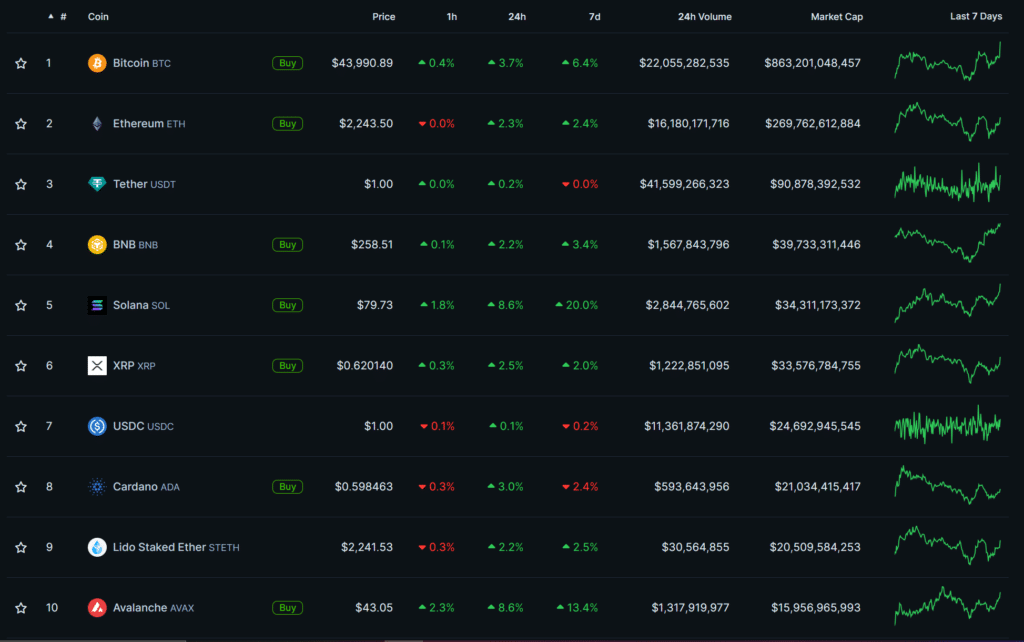Favorite Bitcoin with its star icon
Image resolution: width=1024 pixels, height=642 pixels.
coord(21,63)
